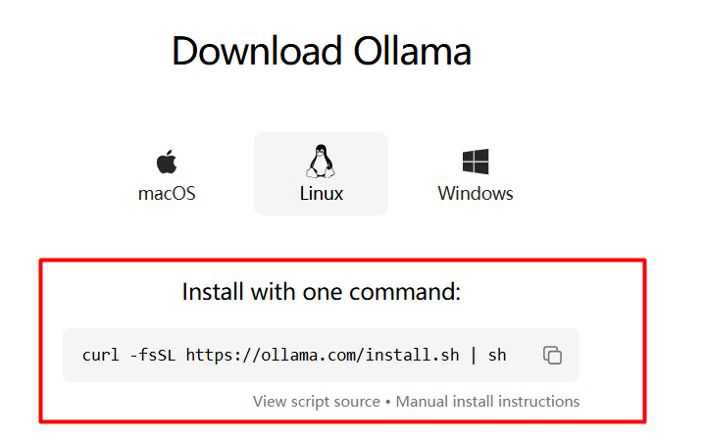
Task: Click the bullet separator between footer links
Action: [x=388, y=402]
